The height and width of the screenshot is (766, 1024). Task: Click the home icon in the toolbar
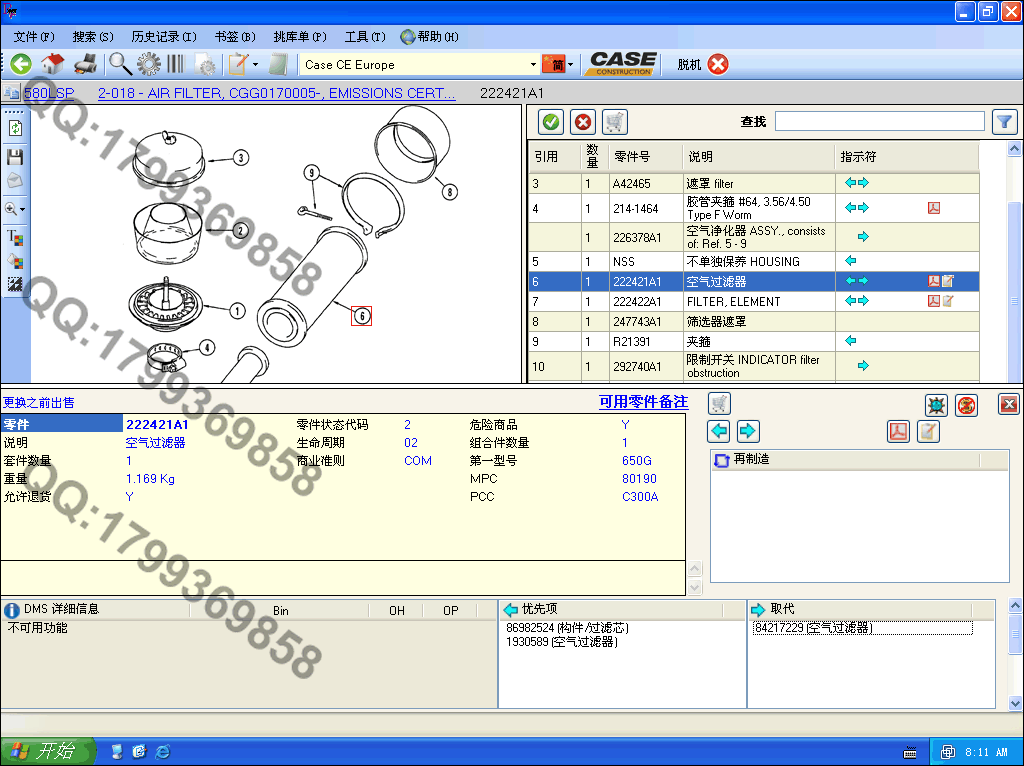[x=52, y=64]
